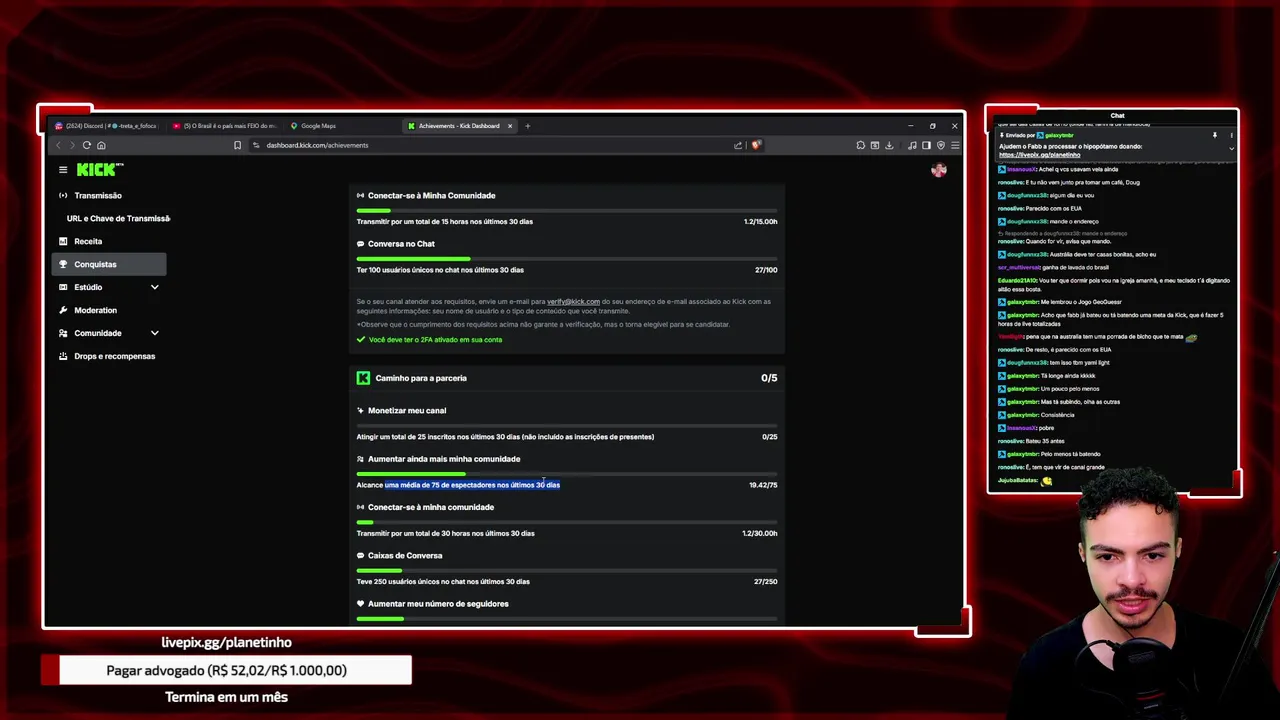Open the browser downloads icon
The image size is (1280, 720).
point(889,145)
